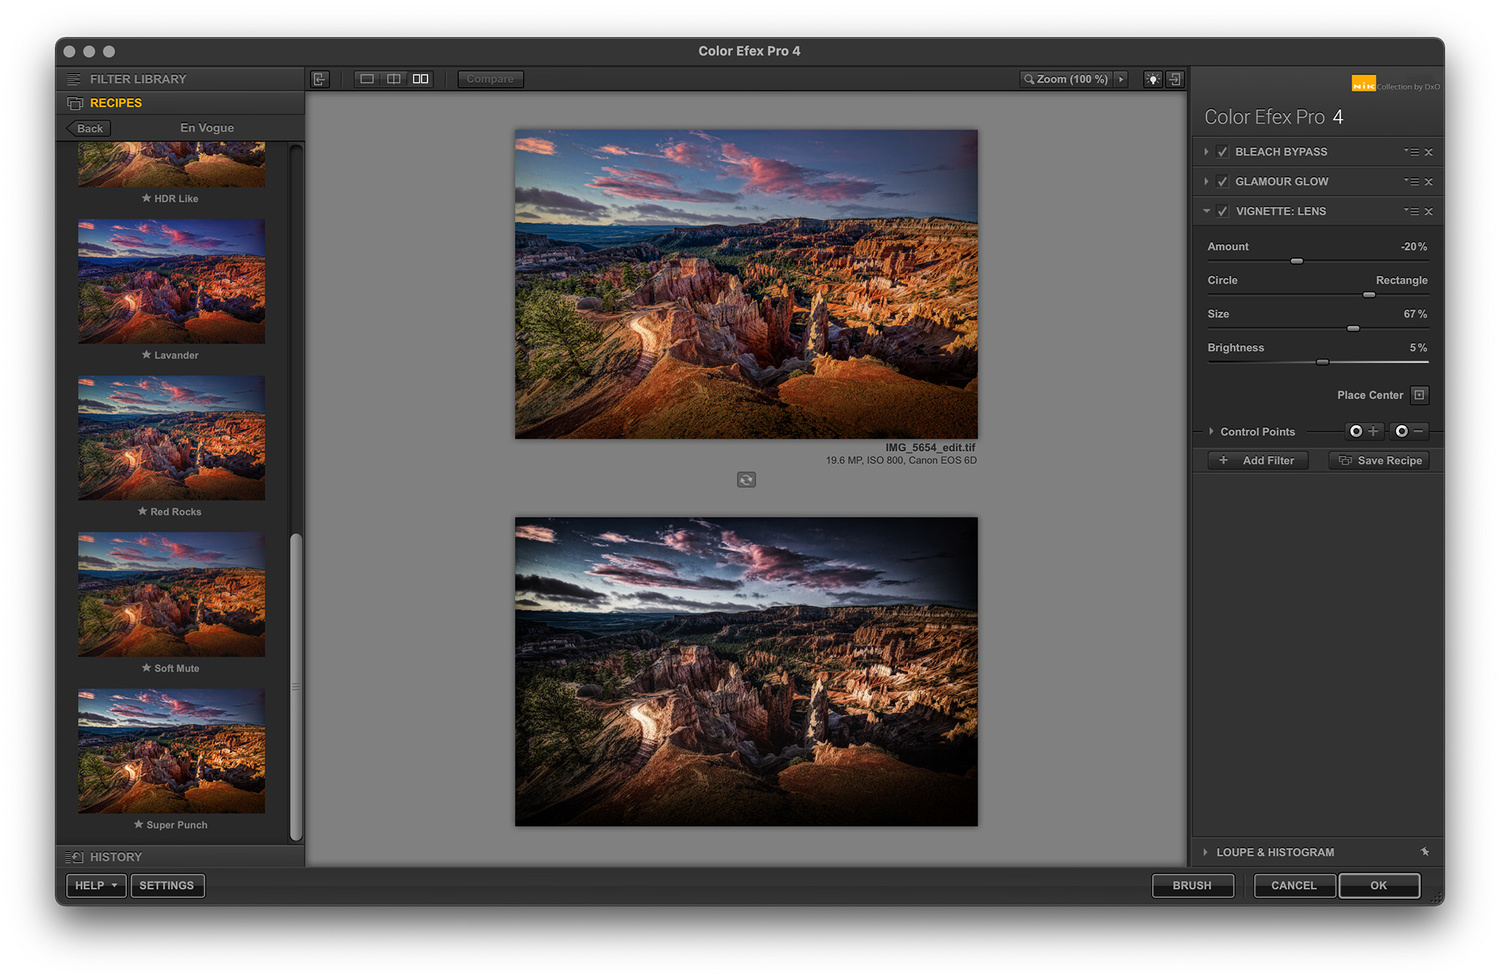
Task: Hide the left filter panel with the toolbar icon
Action: coord(320,79)
